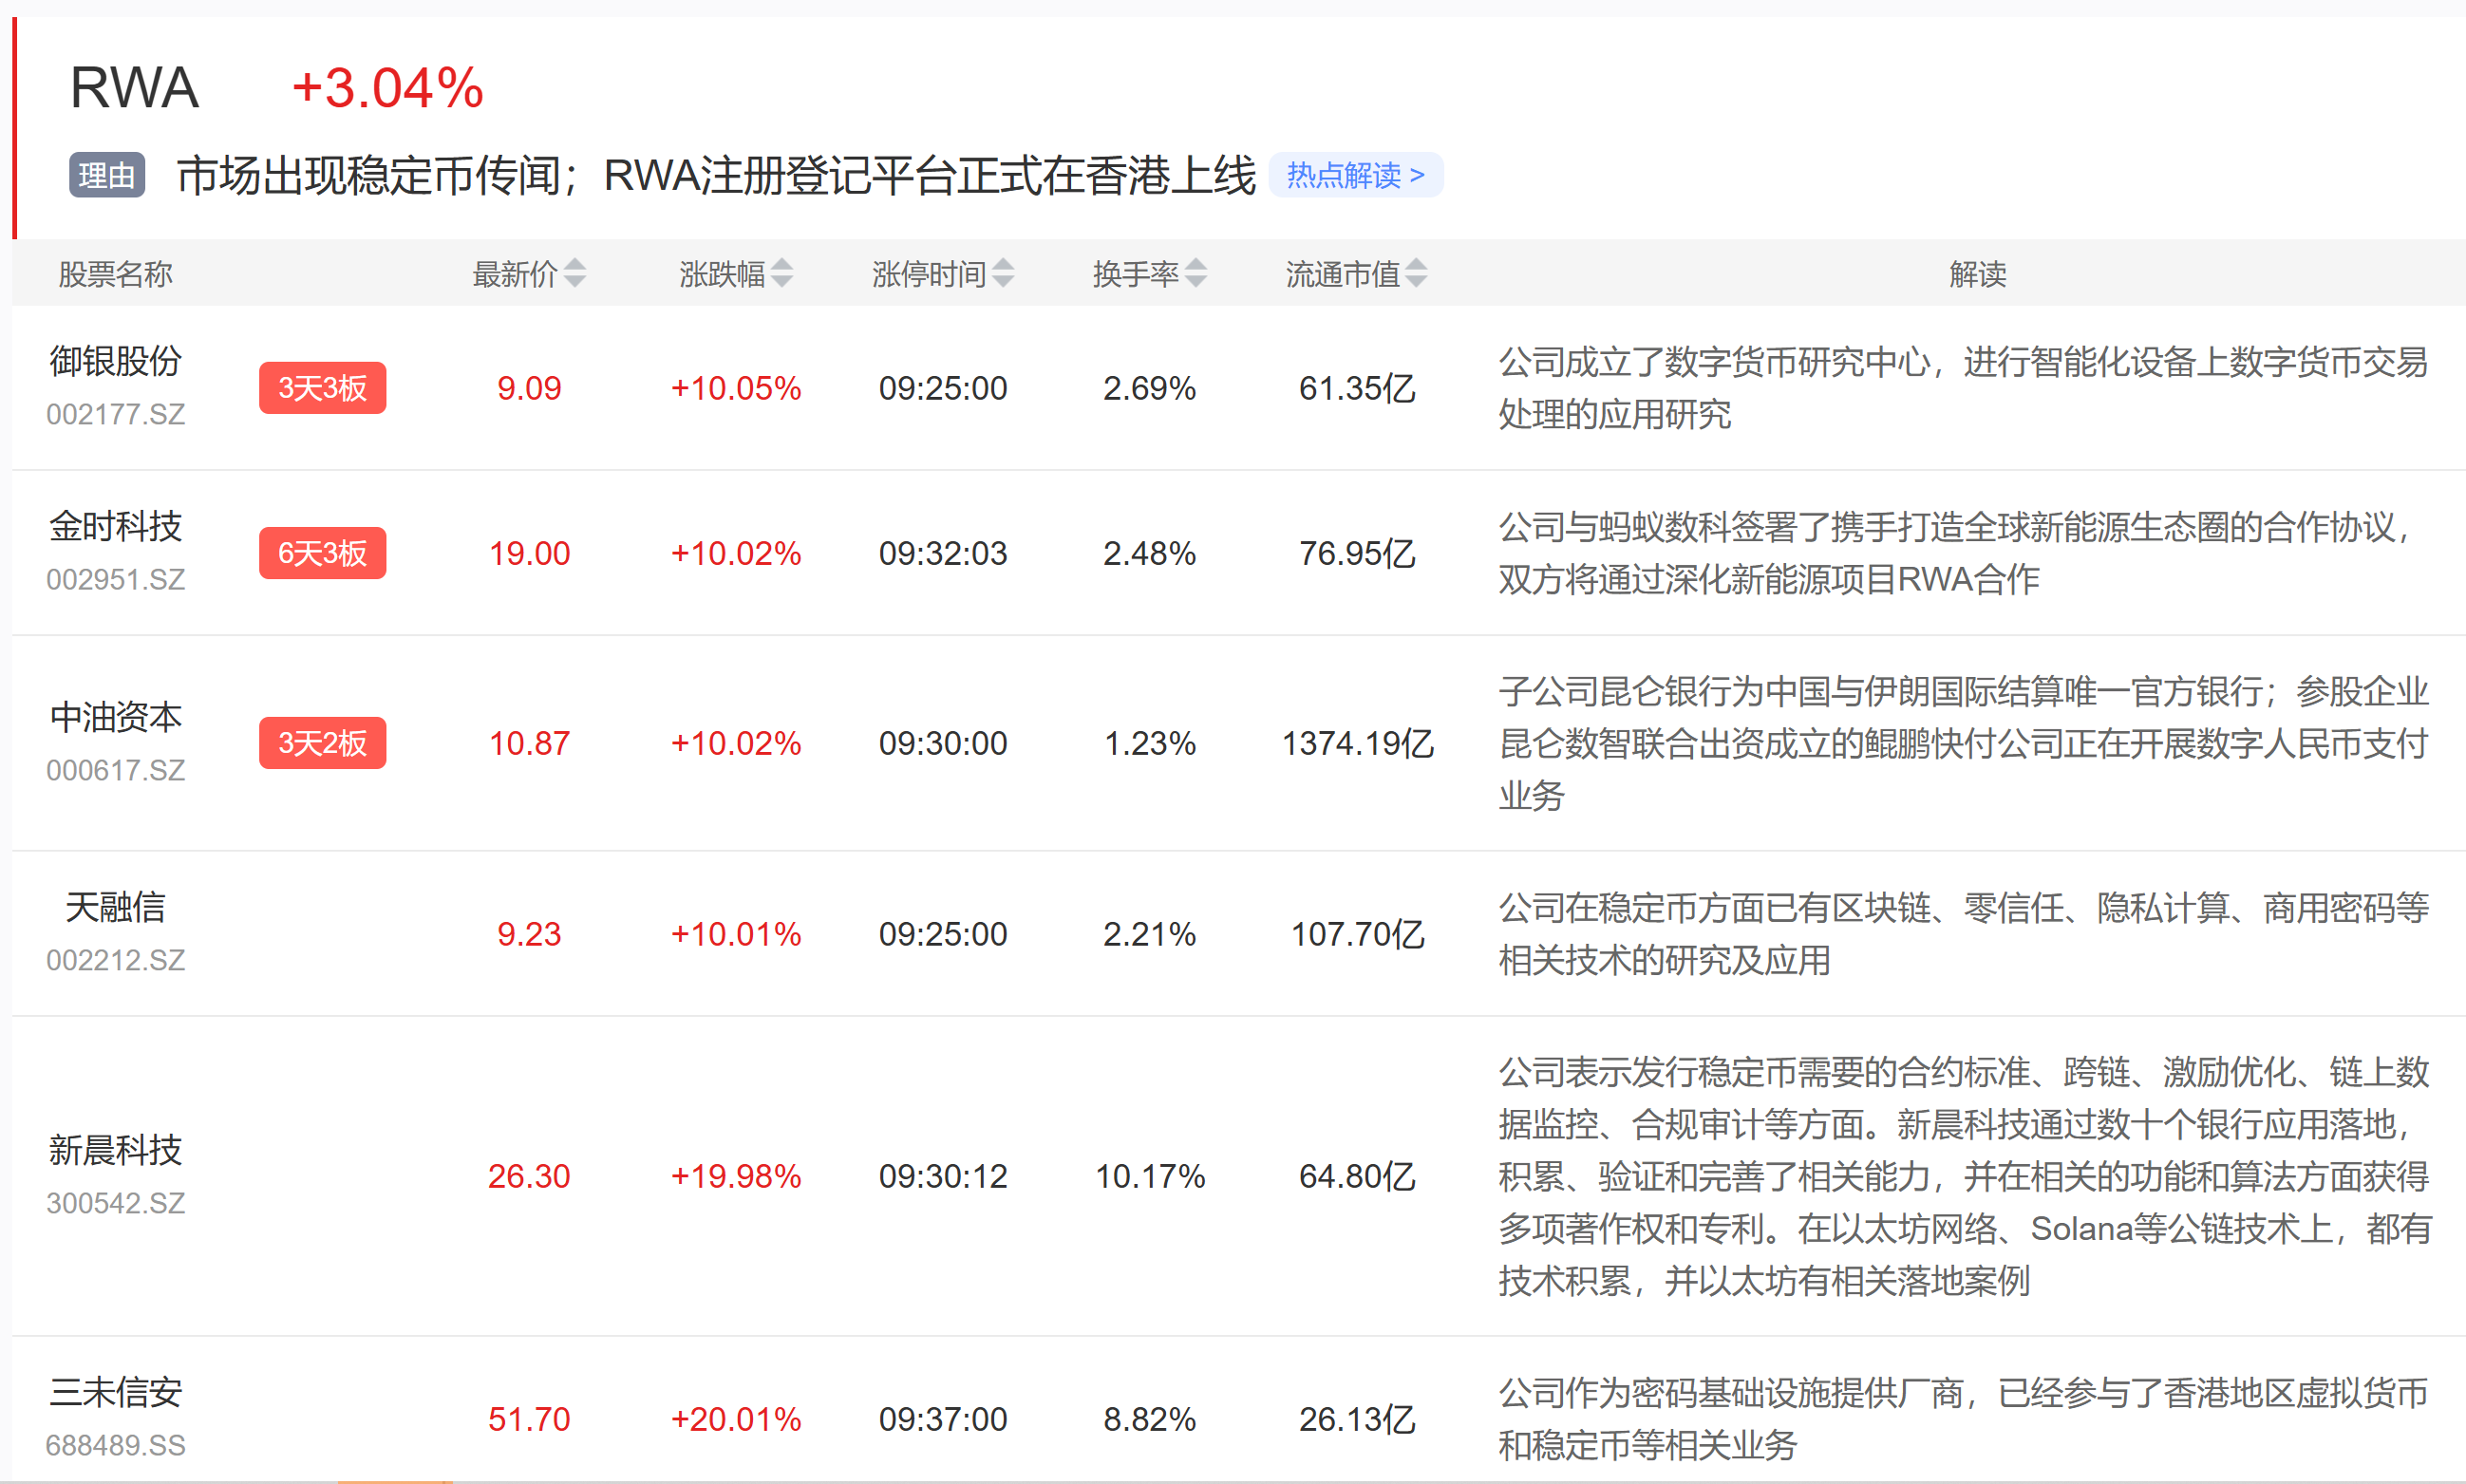Click 中油资本 interpretation about 昆仑银行

tap(1963, 743)
